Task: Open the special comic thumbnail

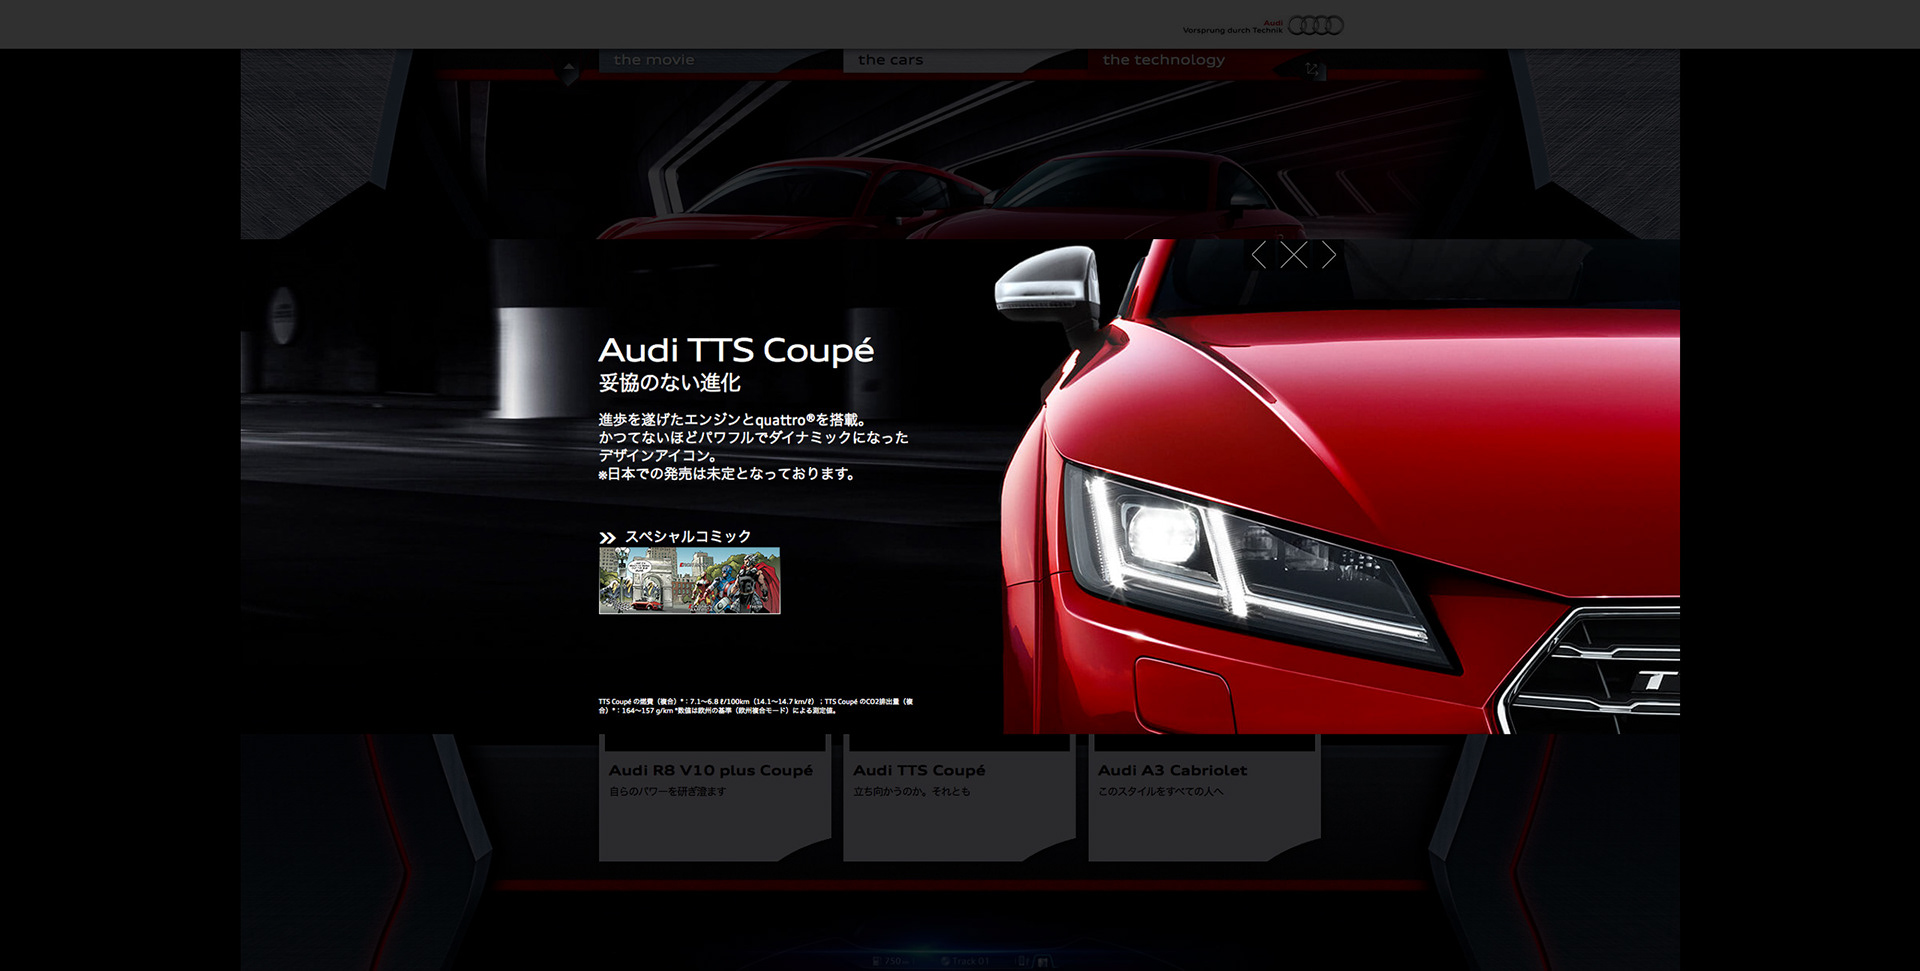Action: click(x=689, y=580)
